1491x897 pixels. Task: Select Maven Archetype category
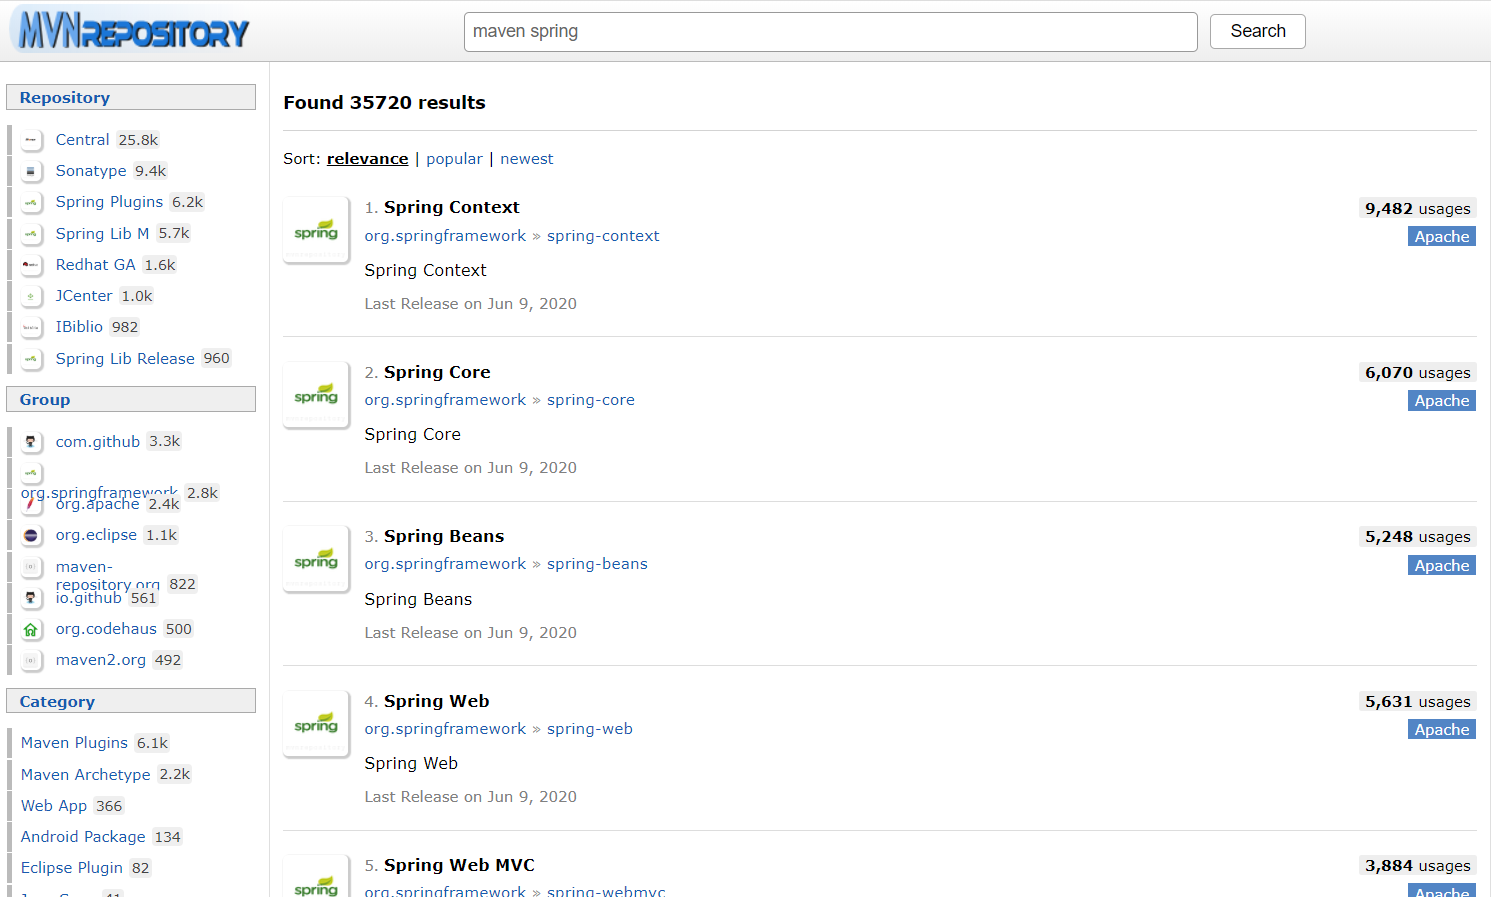[85, 775]
